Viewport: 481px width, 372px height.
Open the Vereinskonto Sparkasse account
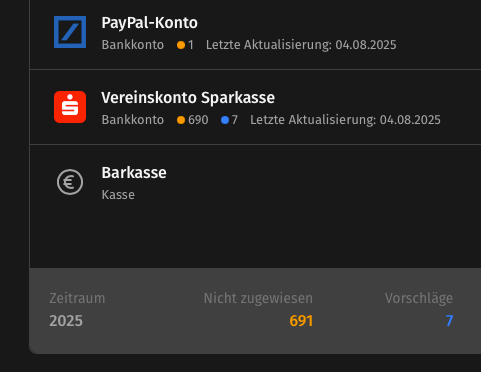click(255, 107)
